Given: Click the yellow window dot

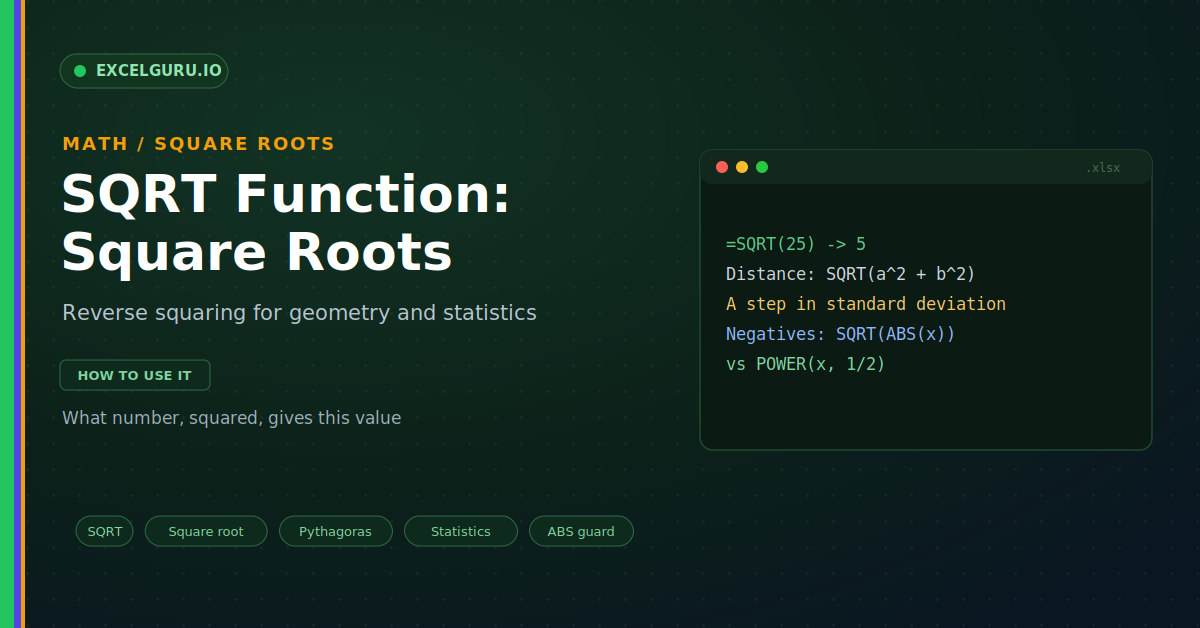Looking at the screenshot, I should 742,167.
